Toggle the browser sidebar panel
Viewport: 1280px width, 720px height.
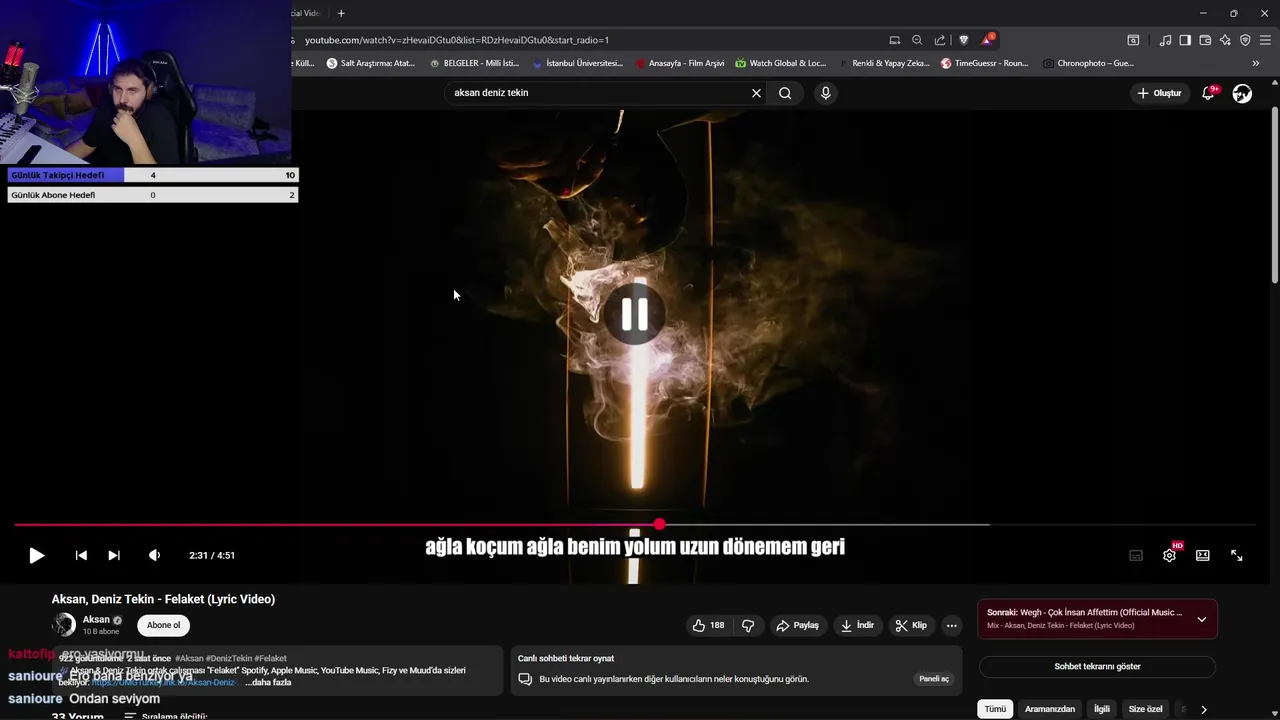pos(1185,40)
